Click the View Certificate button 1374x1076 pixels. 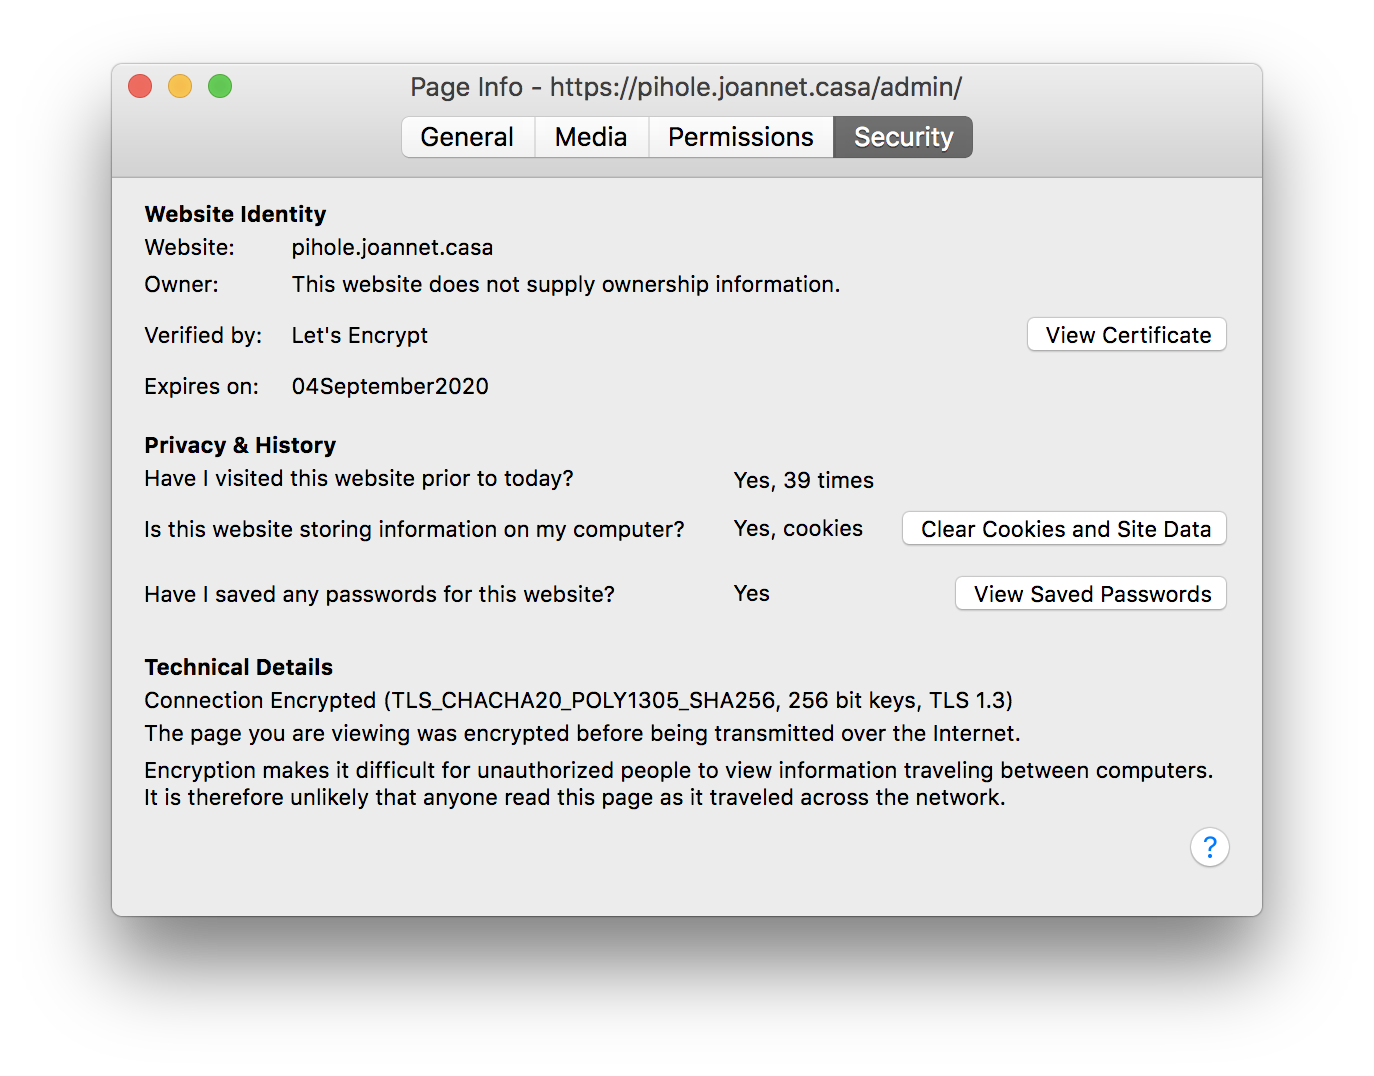tap(1127, 335)
